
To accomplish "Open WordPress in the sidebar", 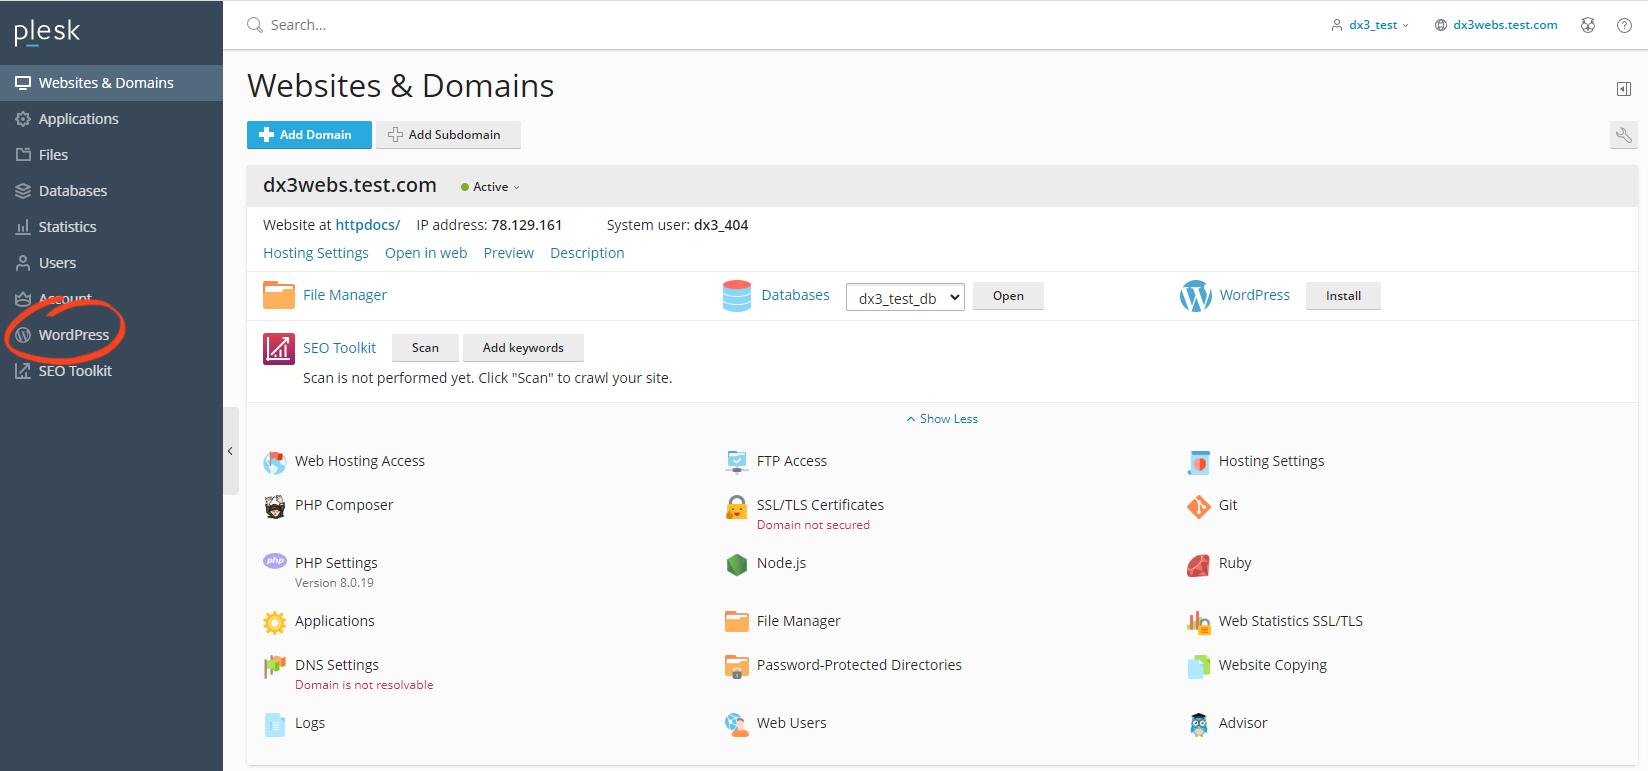I will 111,335.
